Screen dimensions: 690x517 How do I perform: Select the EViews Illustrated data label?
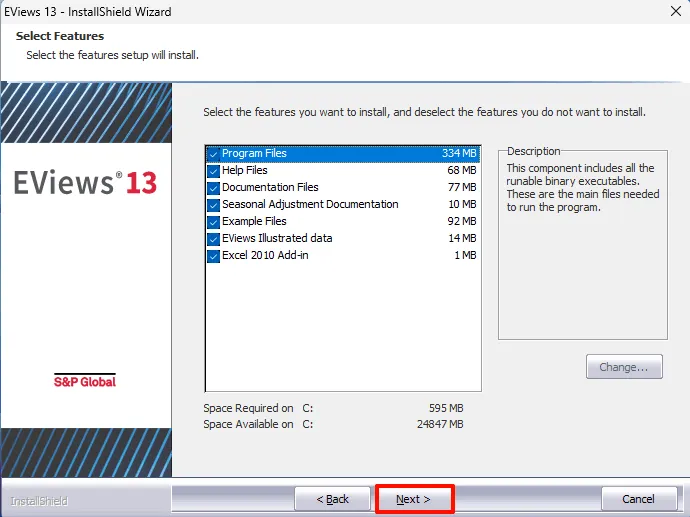[x=277, y=238]
